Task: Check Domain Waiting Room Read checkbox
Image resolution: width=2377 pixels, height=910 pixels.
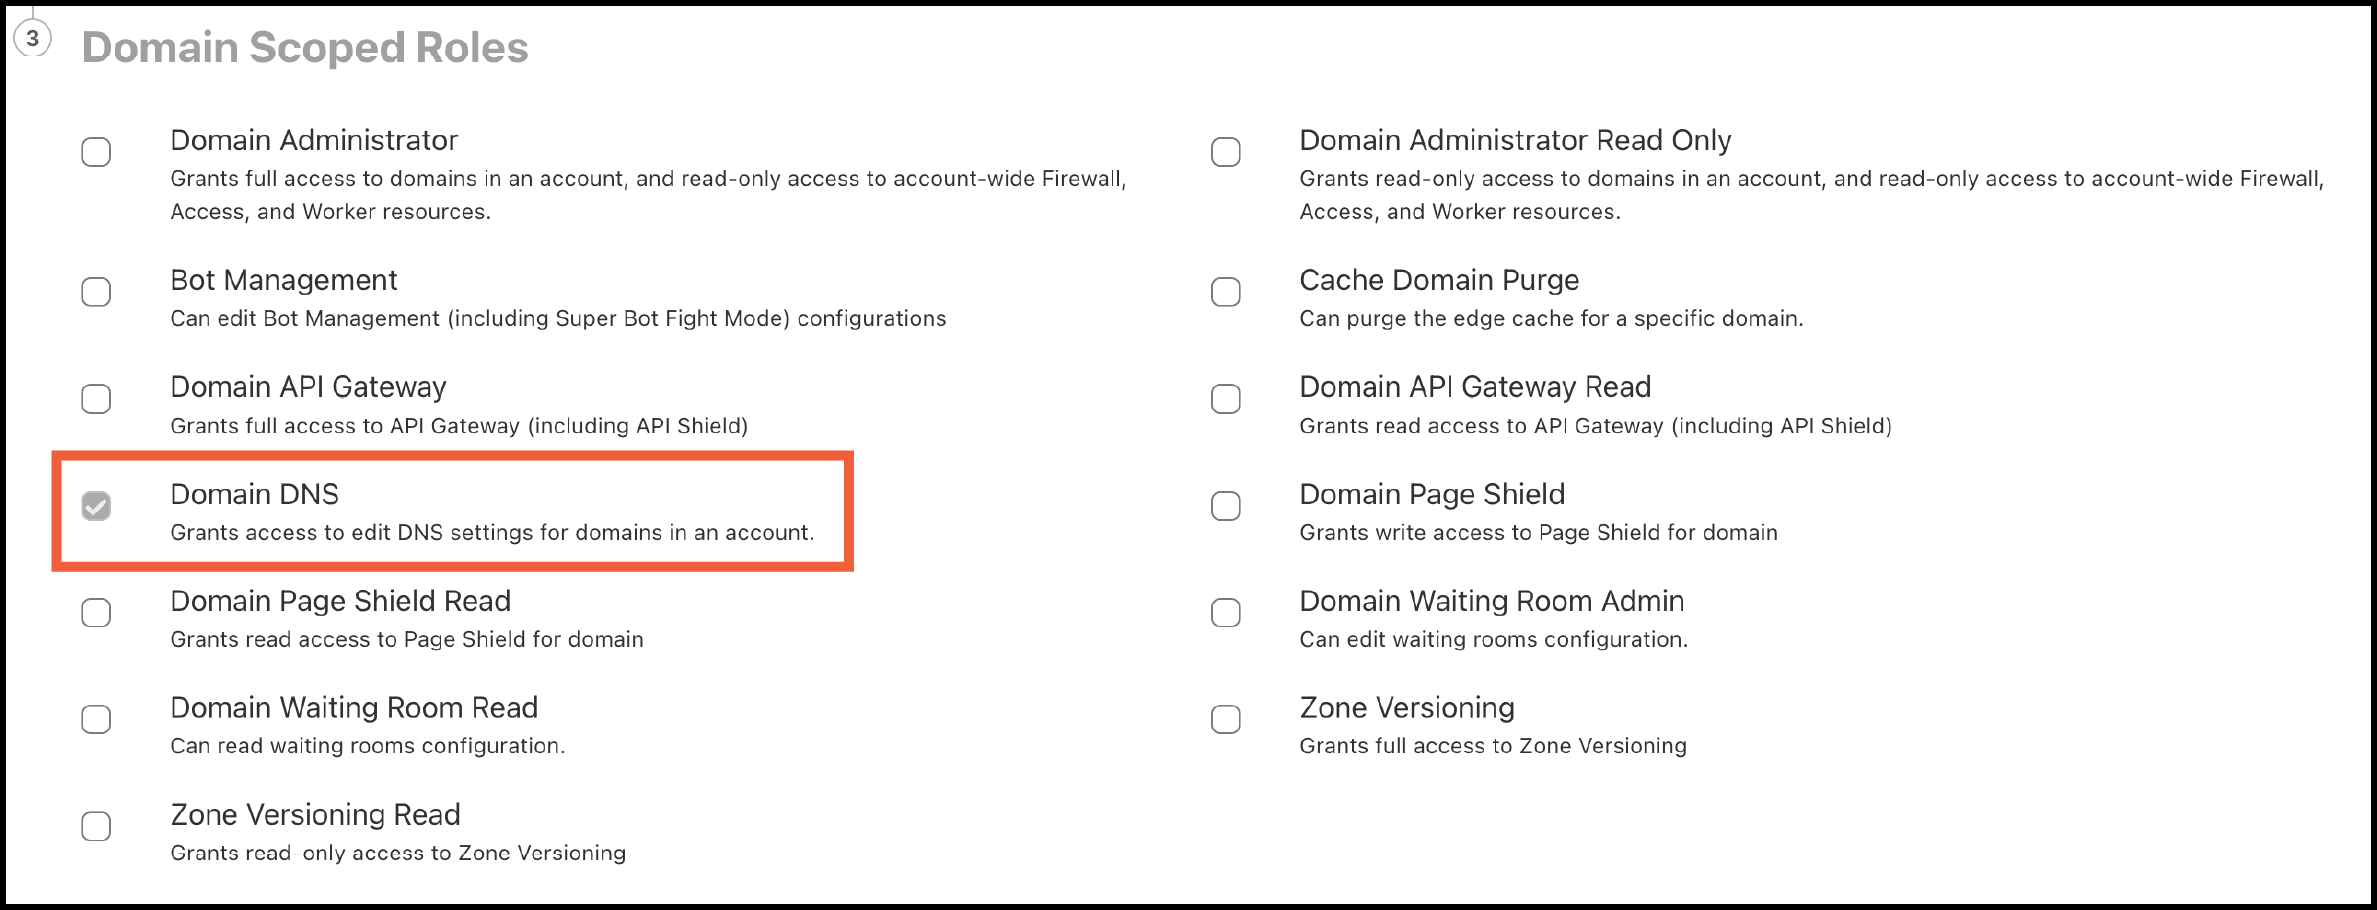Action: click(96, 719)
